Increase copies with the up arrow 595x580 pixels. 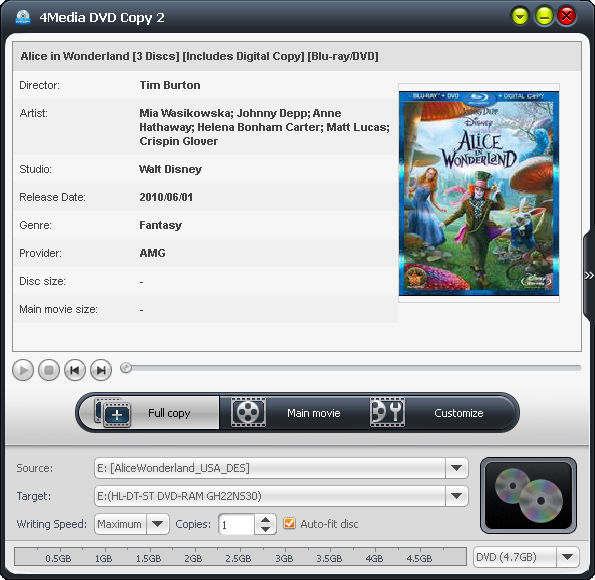tap(266, 520)
